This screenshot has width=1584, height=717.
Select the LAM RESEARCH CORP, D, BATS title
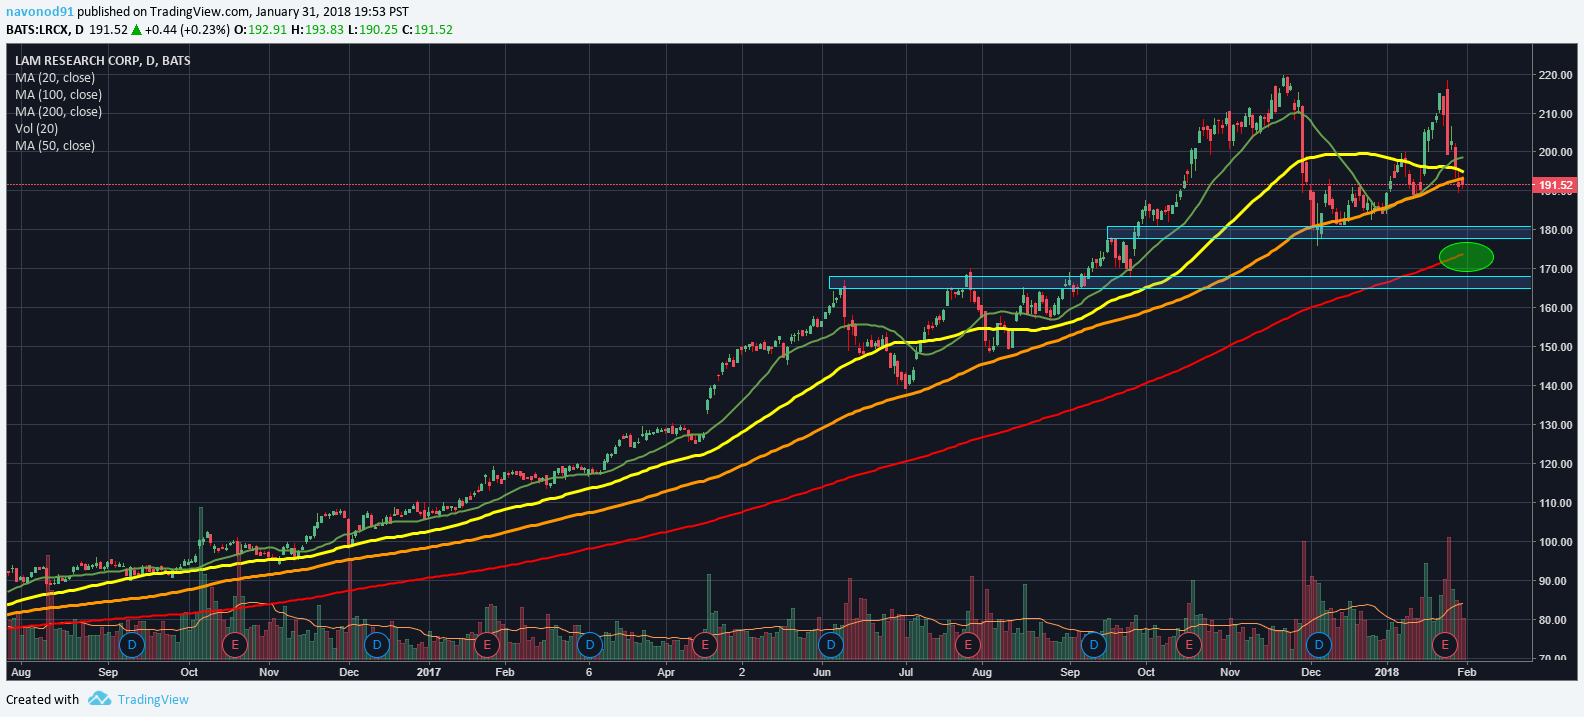[103, 61]
